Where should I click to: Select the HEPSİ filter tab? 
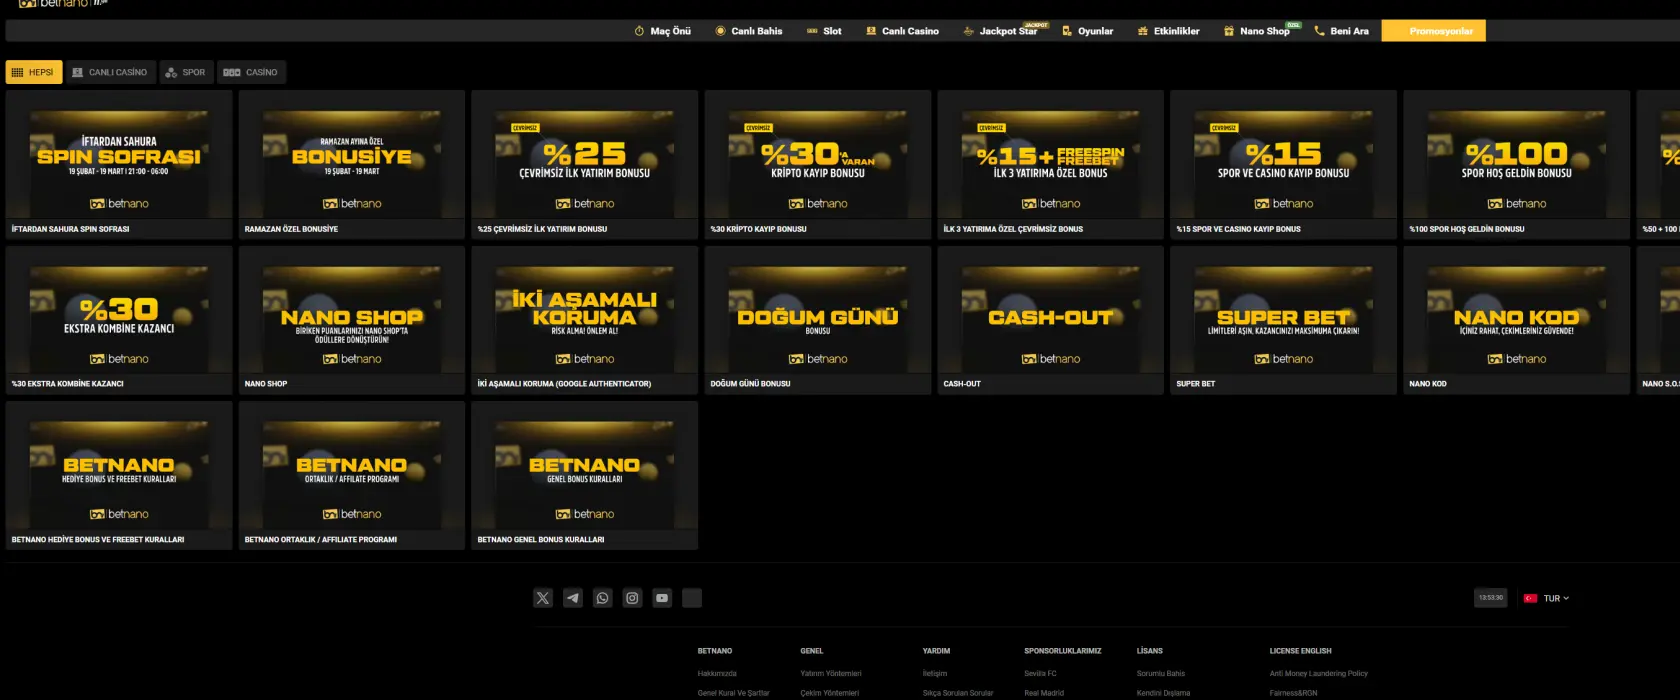pyautogui.click(x=33, y=72)
